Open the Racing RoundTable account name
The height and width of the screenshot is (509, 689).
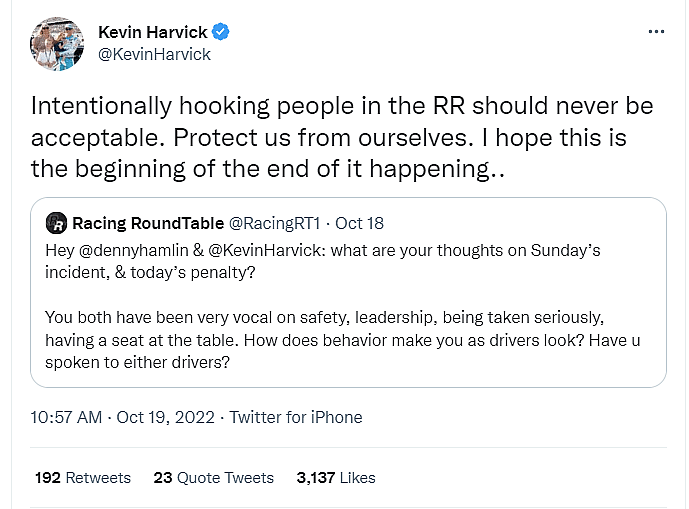[148, 222]
